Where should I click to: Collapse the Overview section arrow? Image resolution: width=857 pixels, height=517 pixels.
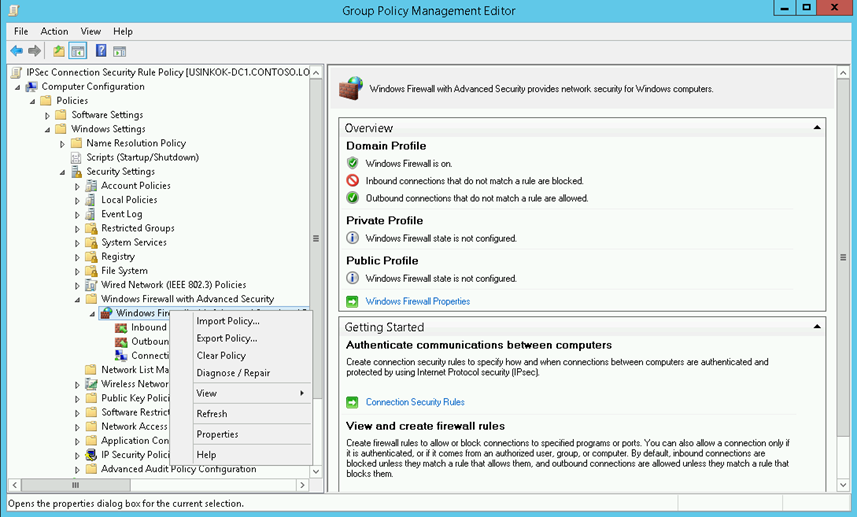tap(817, 127)
